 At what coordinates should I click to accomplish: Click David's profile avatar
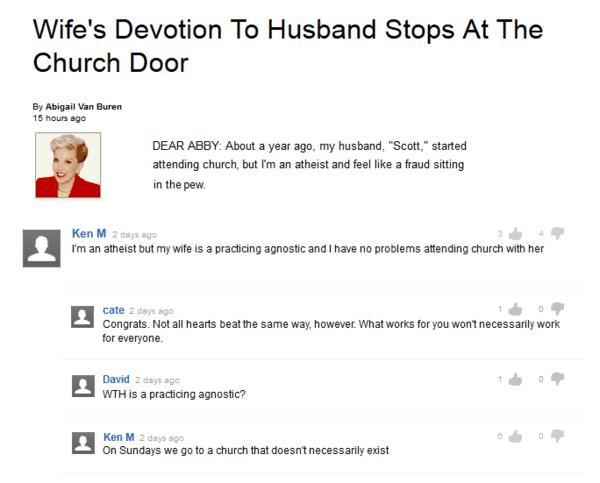[x=84, y=385]
